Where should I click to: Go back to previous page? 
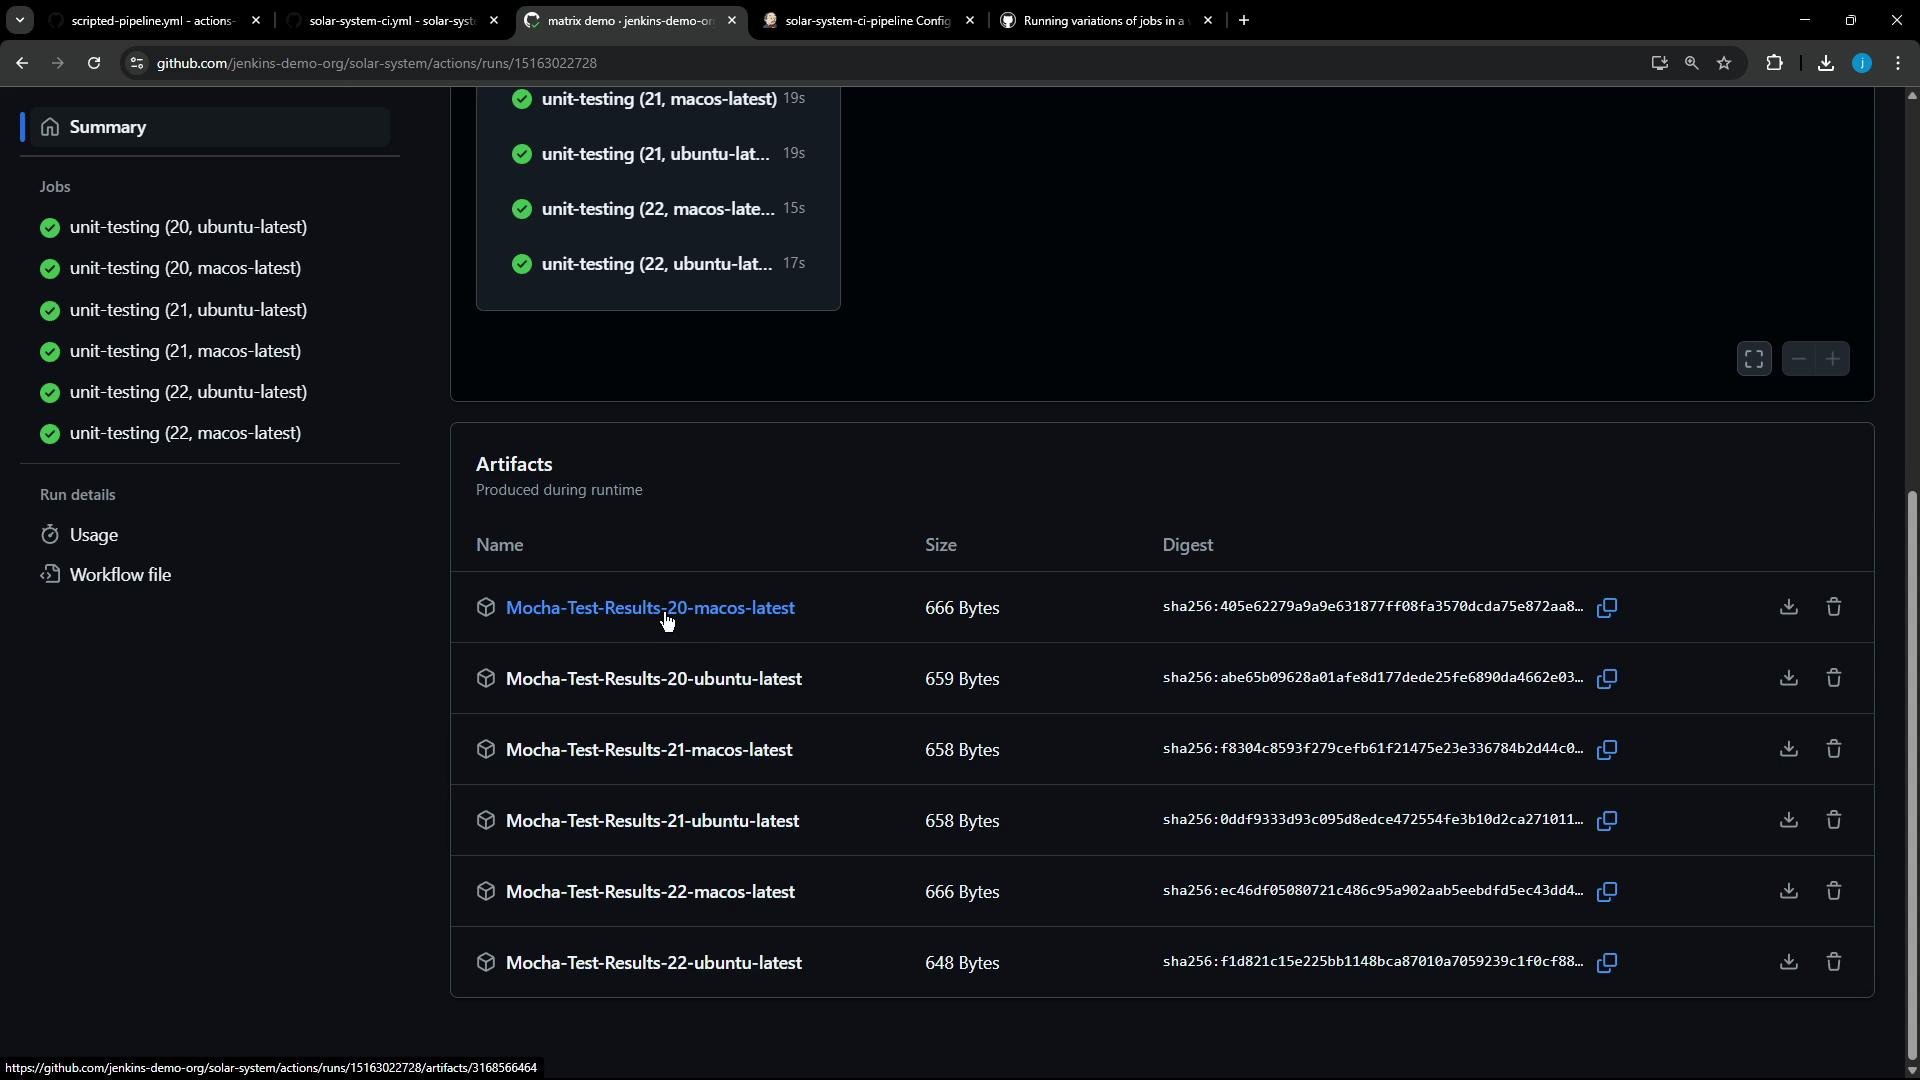(x=22, y=63)
